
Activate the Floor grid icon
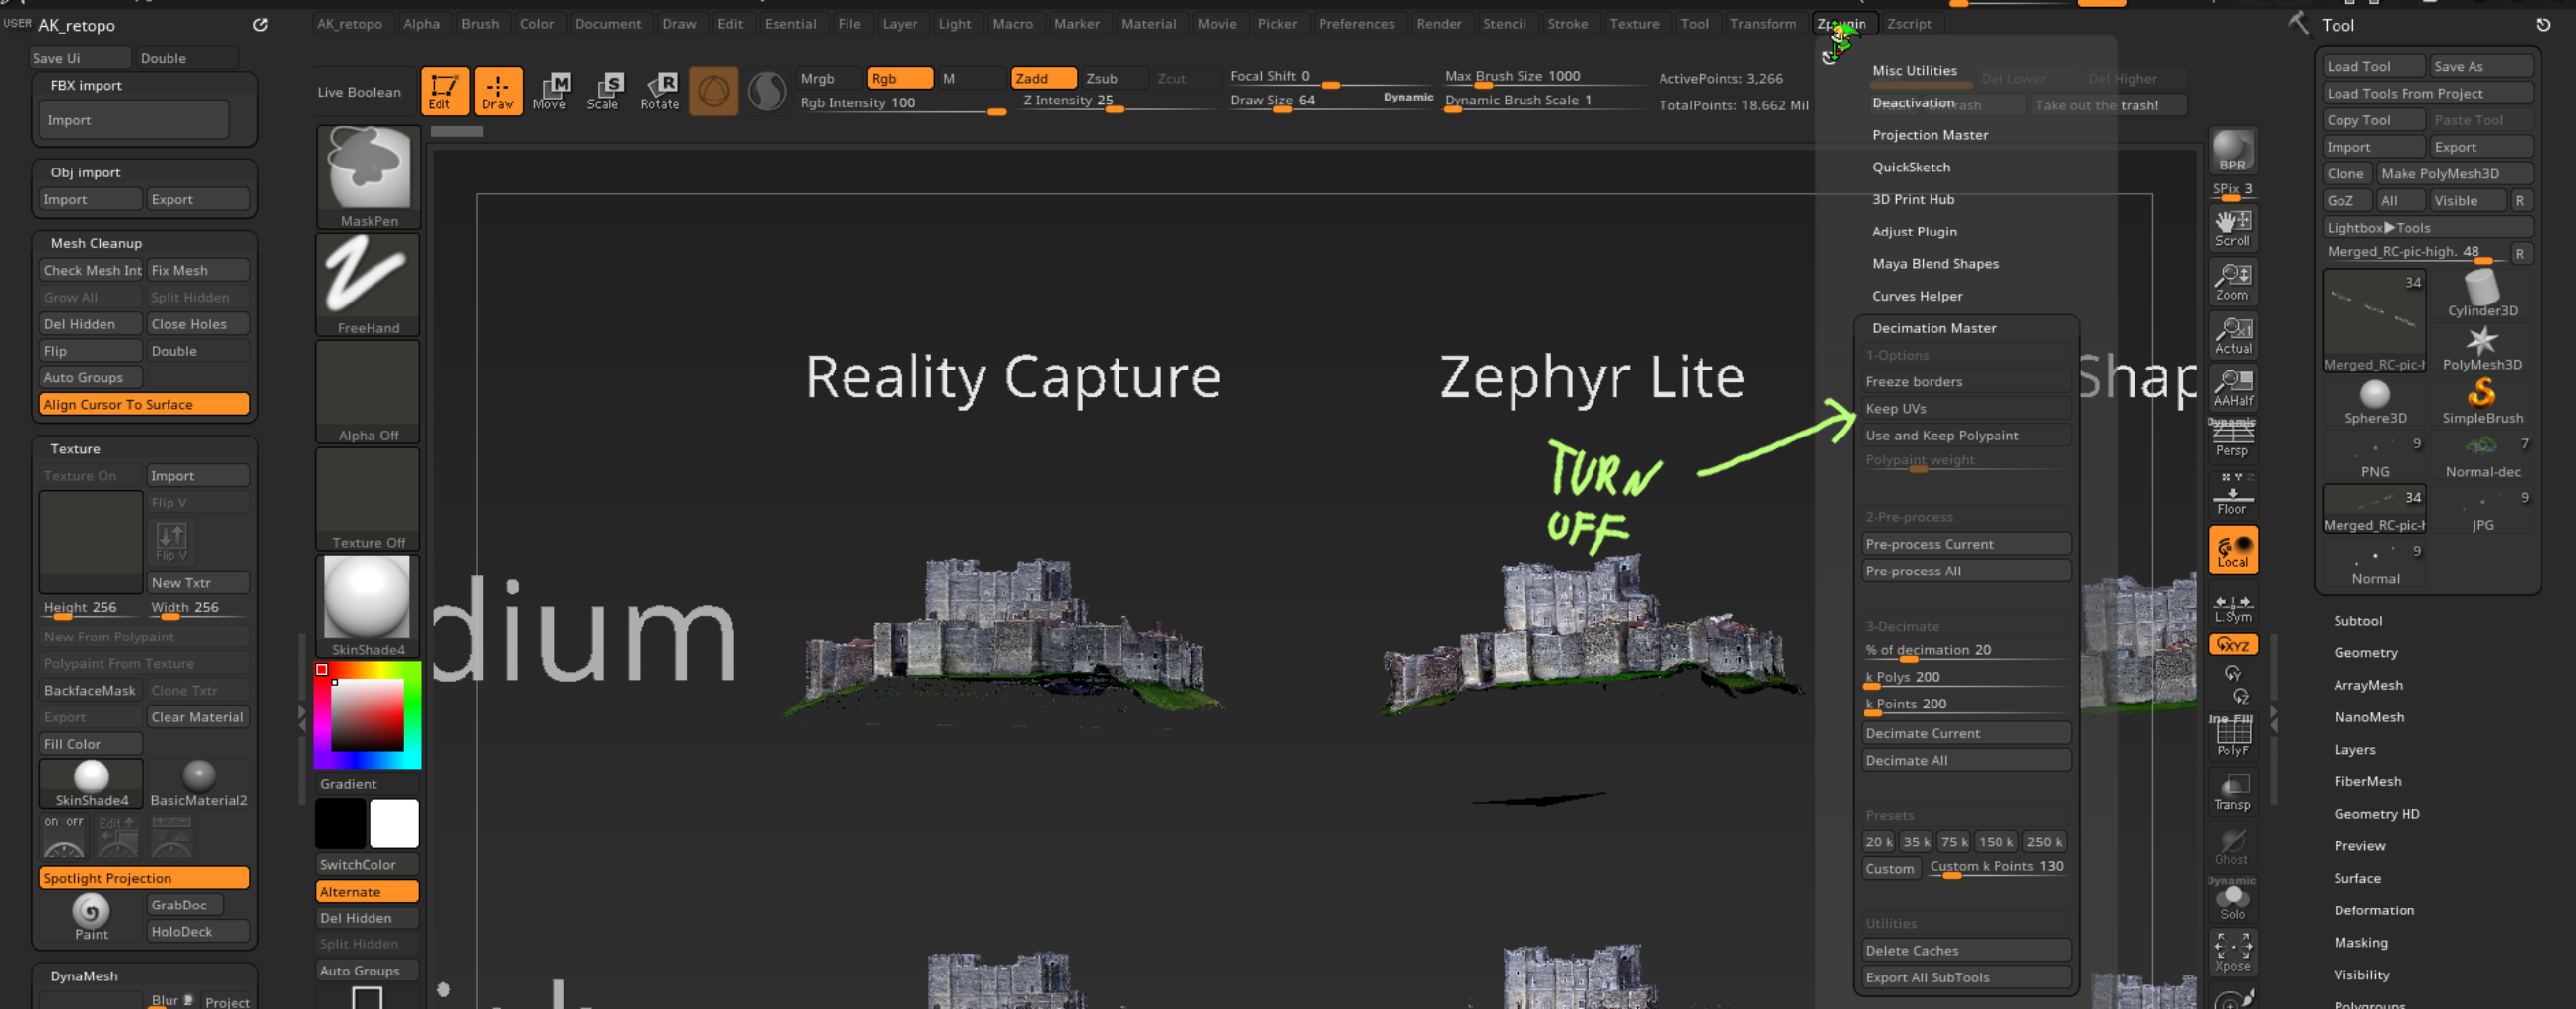click(x=2232, y=495)
